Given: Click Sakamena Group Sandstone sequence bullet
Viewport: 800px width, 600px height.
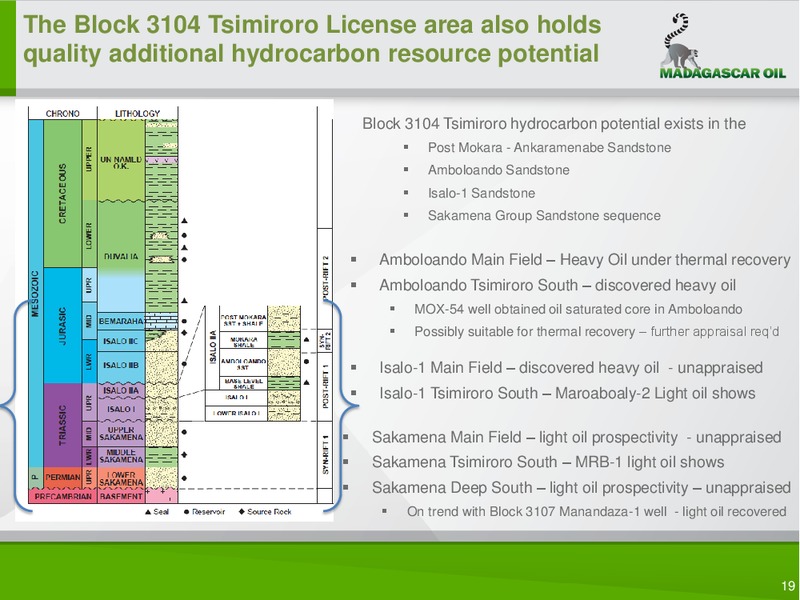Looking at the screenshot, I should [544, 215].
